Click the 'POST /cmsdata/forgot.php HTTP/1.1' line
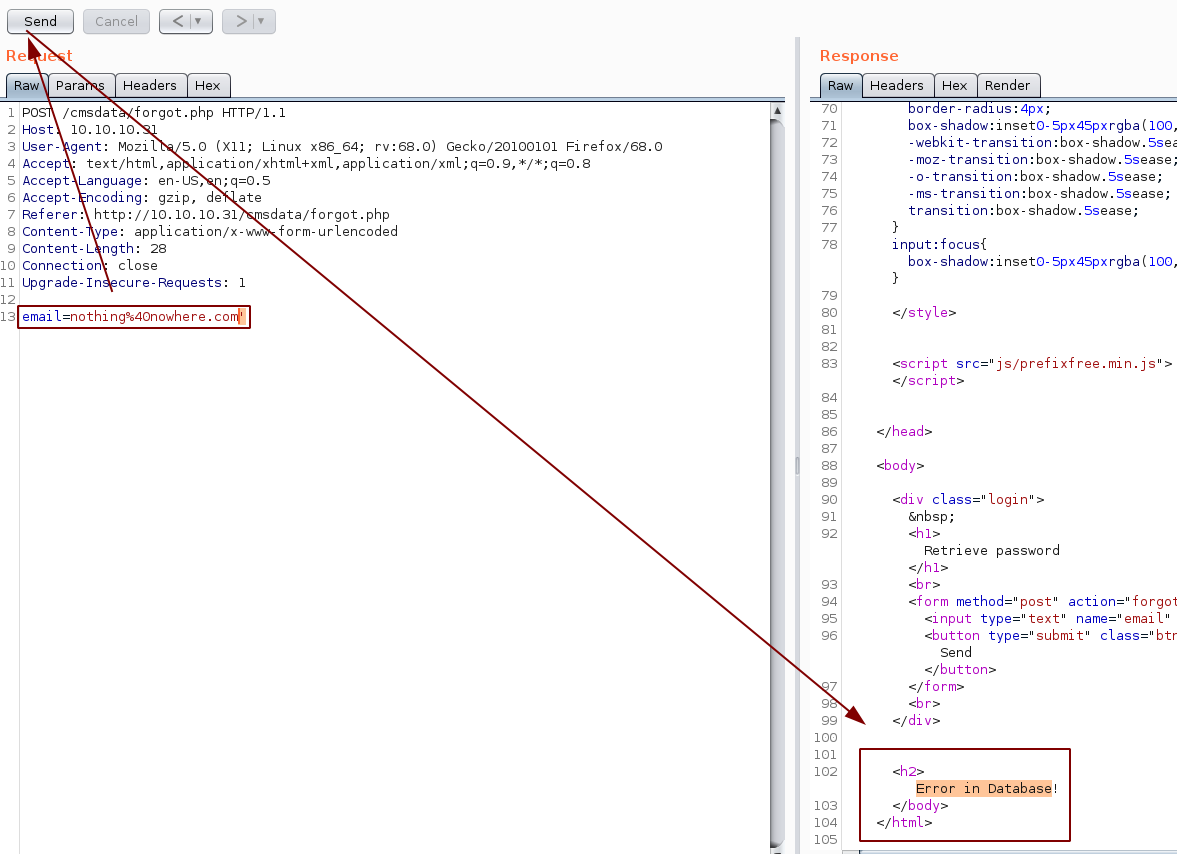1177x854 pixels. (x=154, y=113)
